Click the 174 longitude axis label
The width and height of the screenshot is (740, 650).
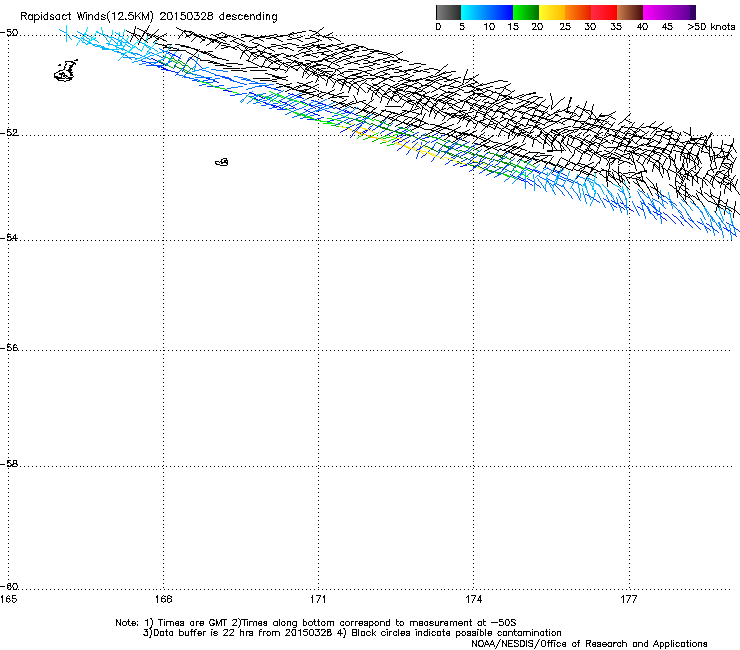coord(473,599)
